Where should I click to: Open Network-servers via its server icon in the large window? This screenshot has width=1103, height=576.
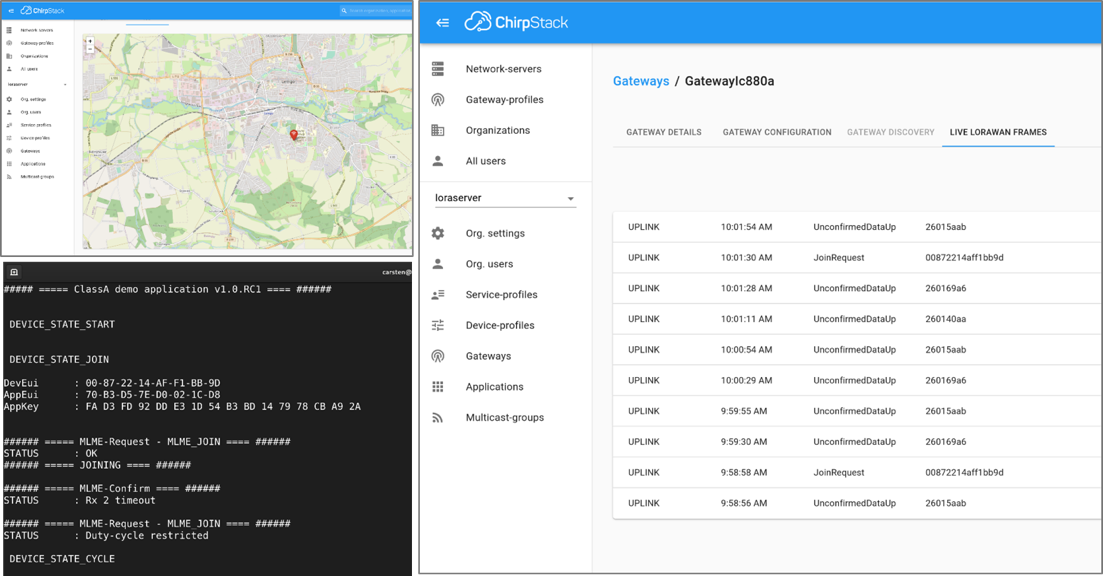tap(438, 69)
